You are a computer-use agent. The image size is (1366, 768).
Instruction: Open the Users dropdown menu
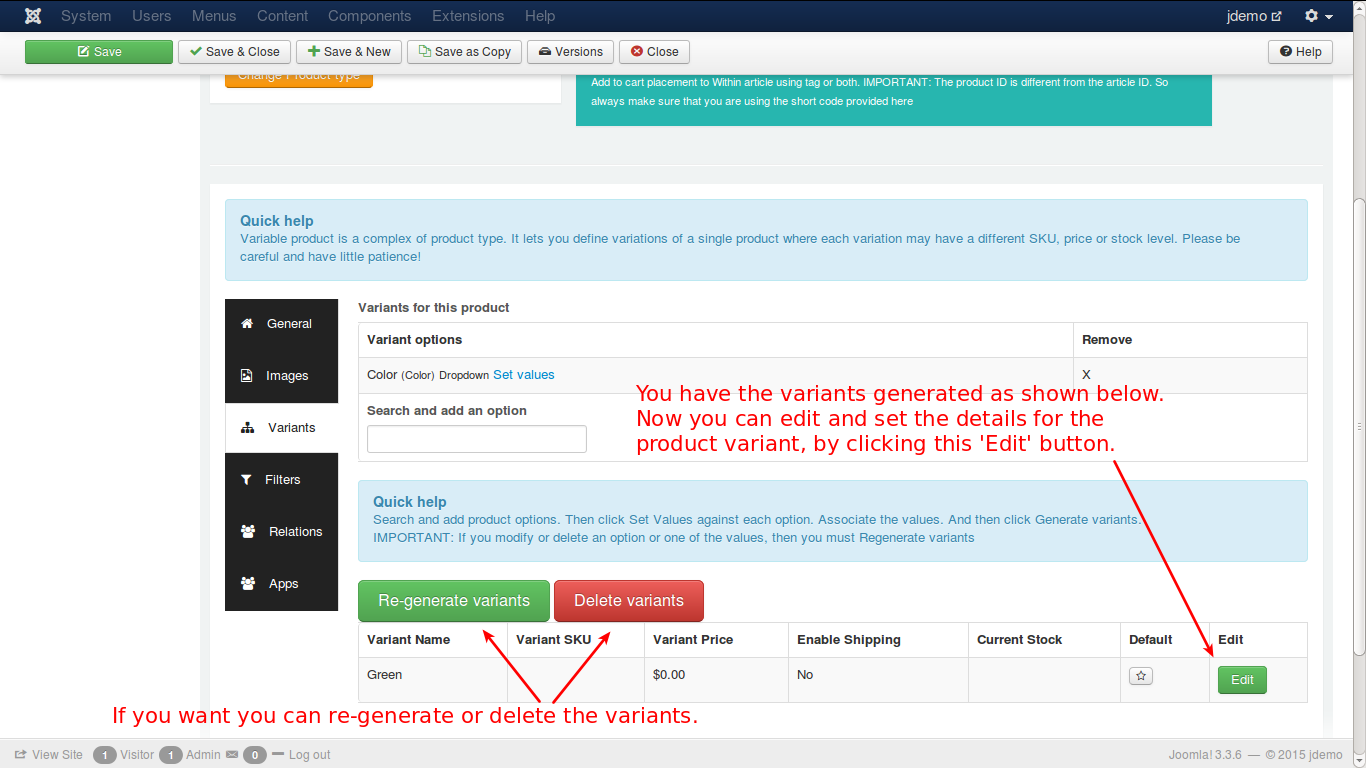[151, 16]
